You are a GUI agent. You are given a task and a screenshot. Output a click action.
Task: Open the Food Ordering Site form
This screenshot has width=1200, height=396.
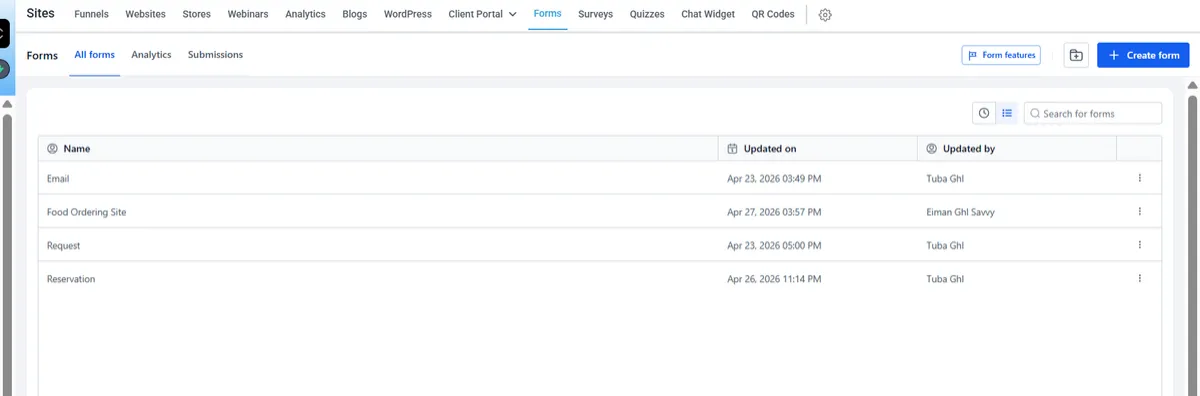click(x=86, y=212)
